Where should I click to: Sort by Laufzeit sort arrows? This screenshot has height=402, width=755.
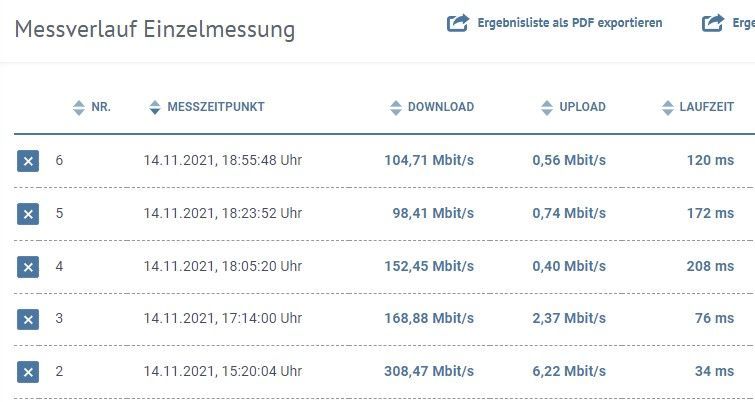click(669, 107)
